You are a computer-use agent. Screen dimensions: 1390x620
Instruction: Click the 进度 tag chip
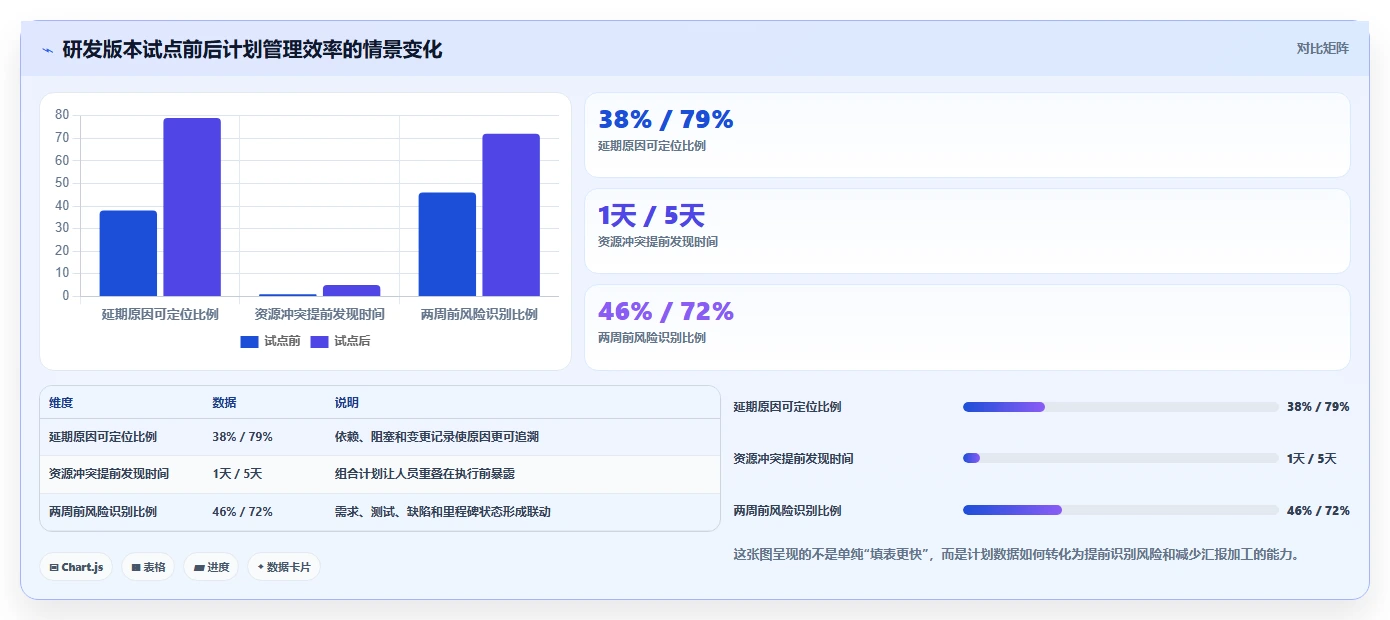[x=211, y=567]
